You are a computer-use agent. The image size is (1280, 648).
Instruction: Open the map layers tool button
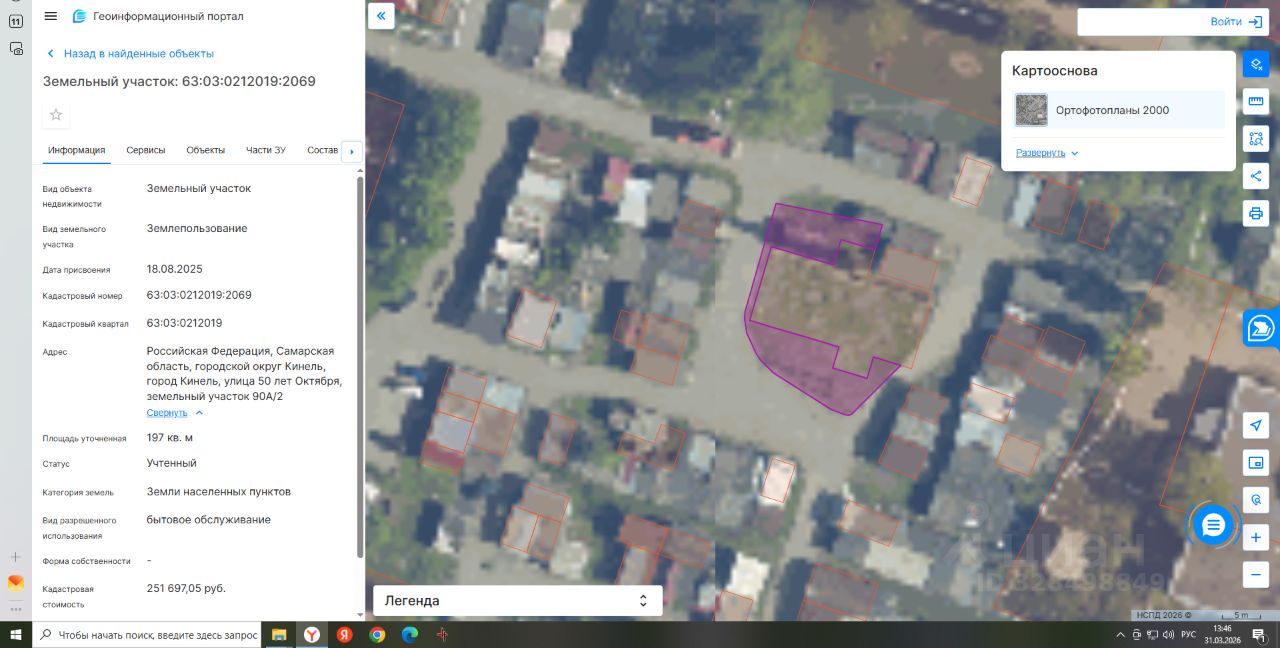(1256, 64)
